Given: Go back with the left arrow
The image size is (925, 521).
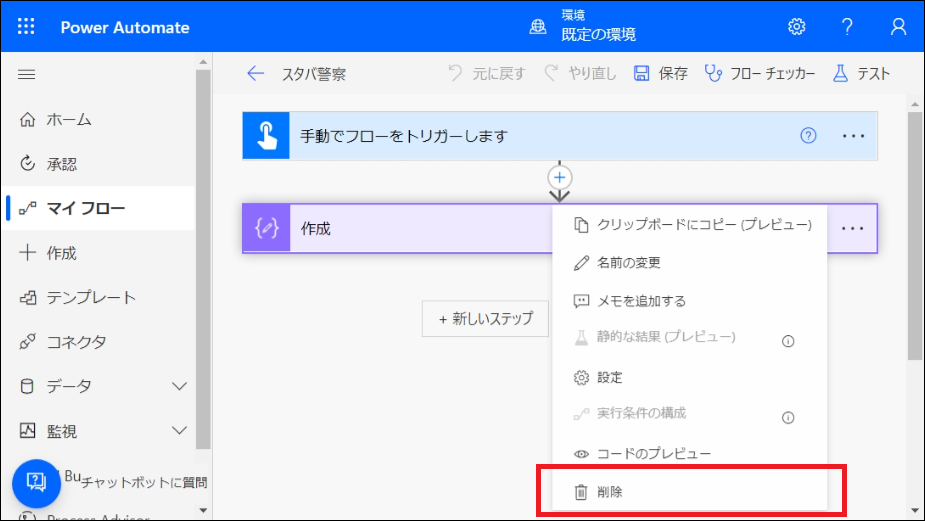Looking at the screenshot, I should tap(255, 73).
